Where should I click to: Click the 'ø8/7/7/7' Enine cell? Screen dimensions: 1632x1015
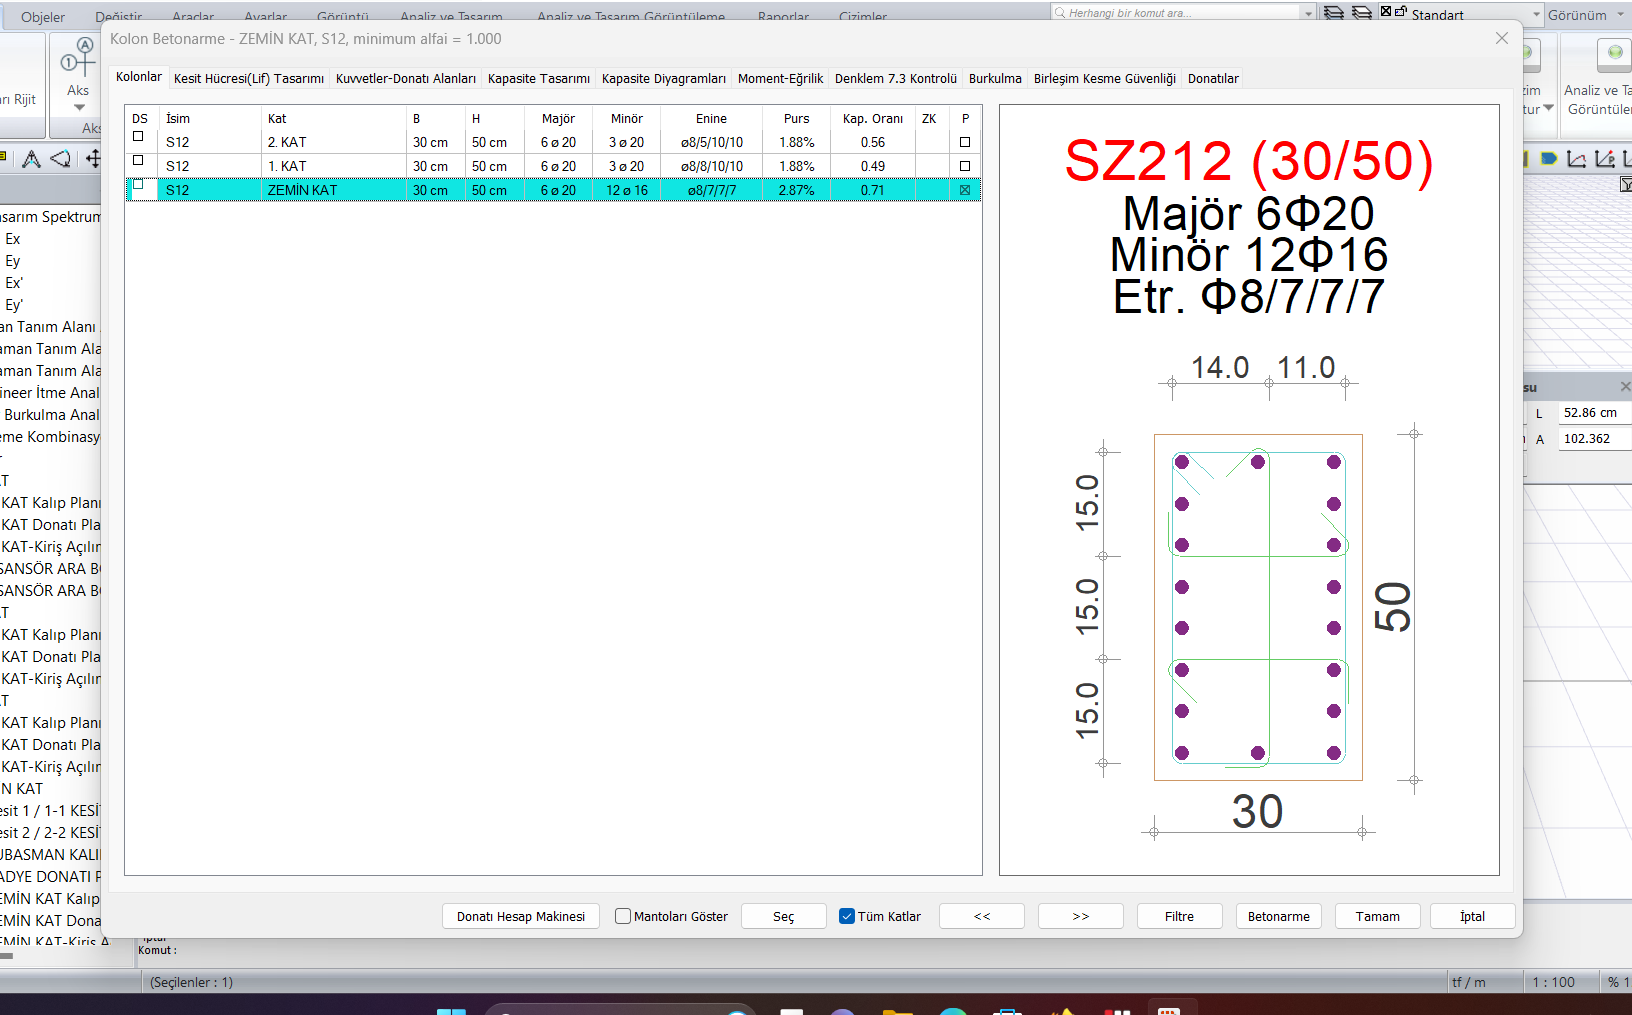coord(711,190)
